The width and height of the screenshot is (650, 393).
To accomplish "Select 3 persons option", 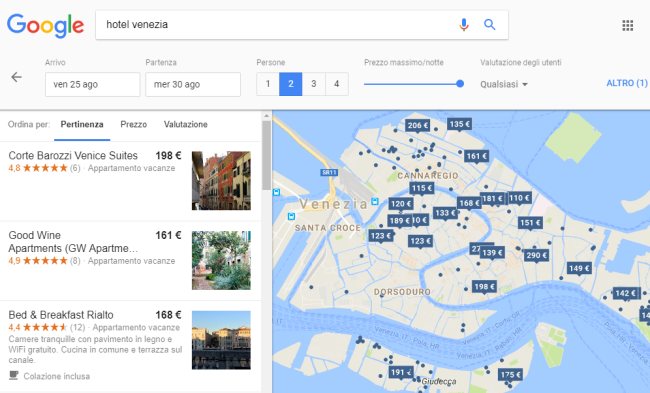I will [x=314, y=84].
